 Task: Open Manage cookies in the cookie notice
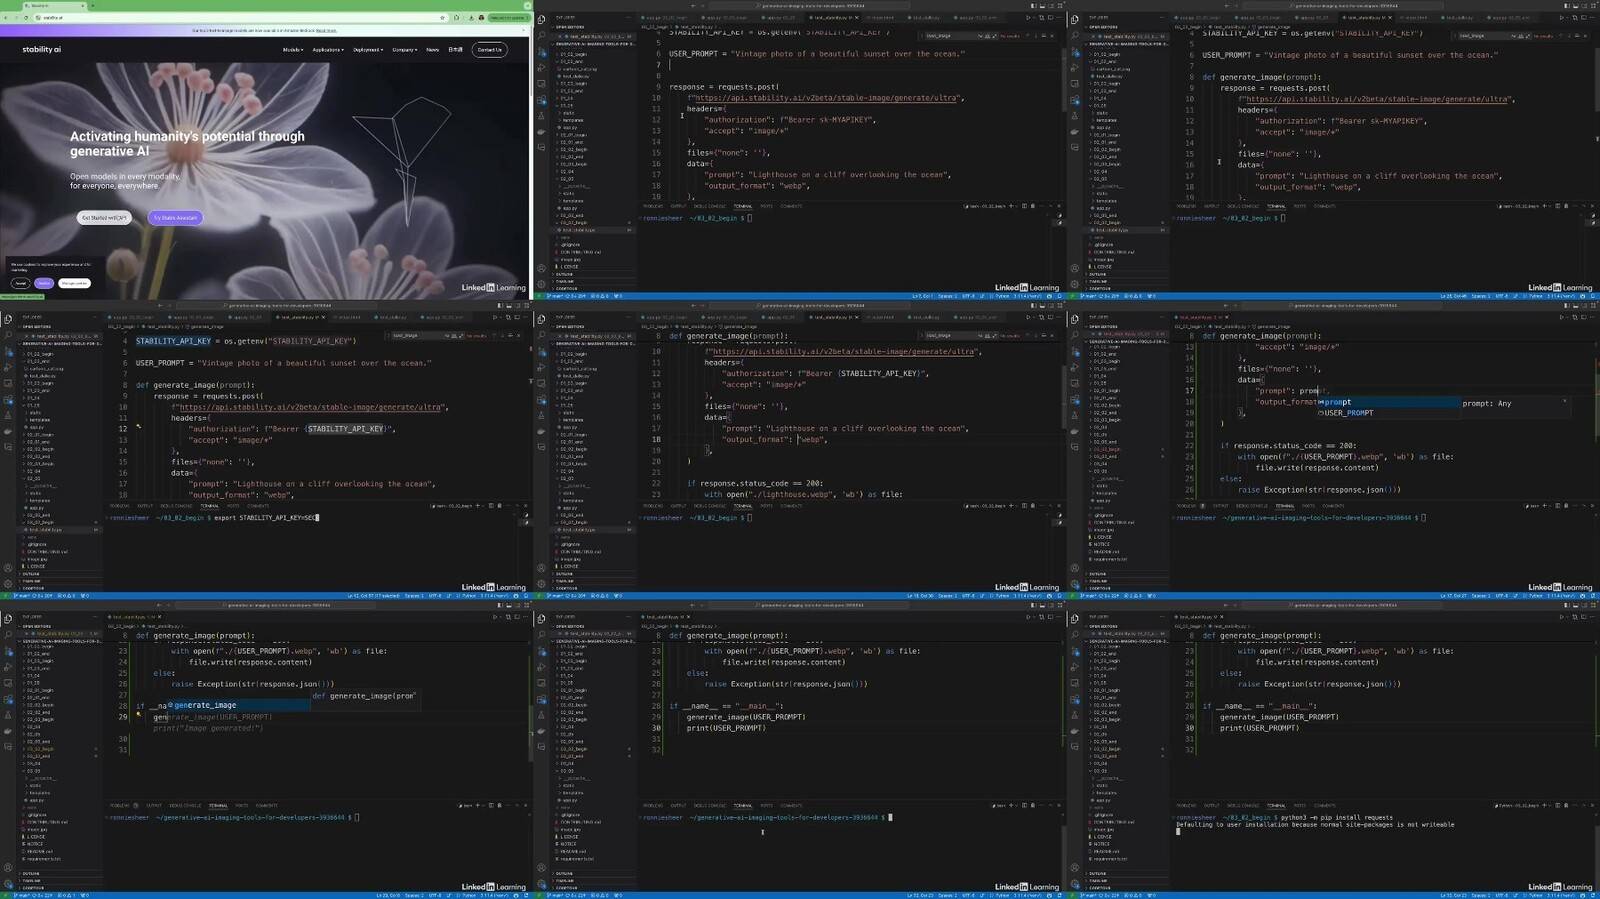click(74, 283)
